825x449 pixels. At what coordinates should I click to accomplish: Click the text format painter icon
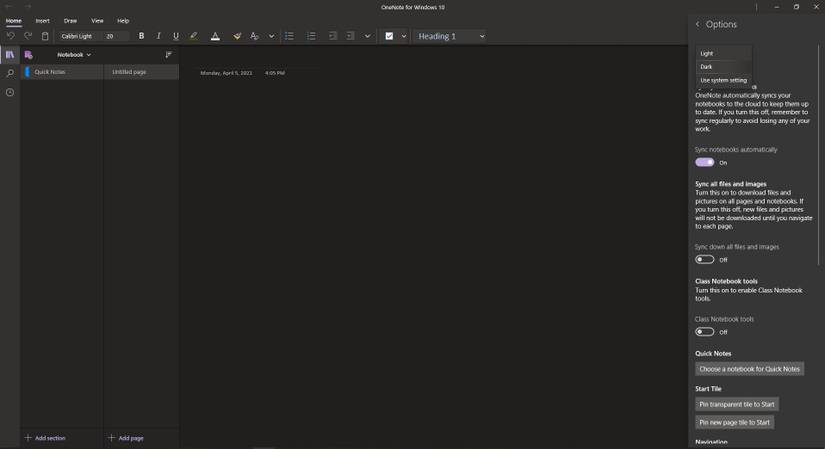[x=254, y=36]
